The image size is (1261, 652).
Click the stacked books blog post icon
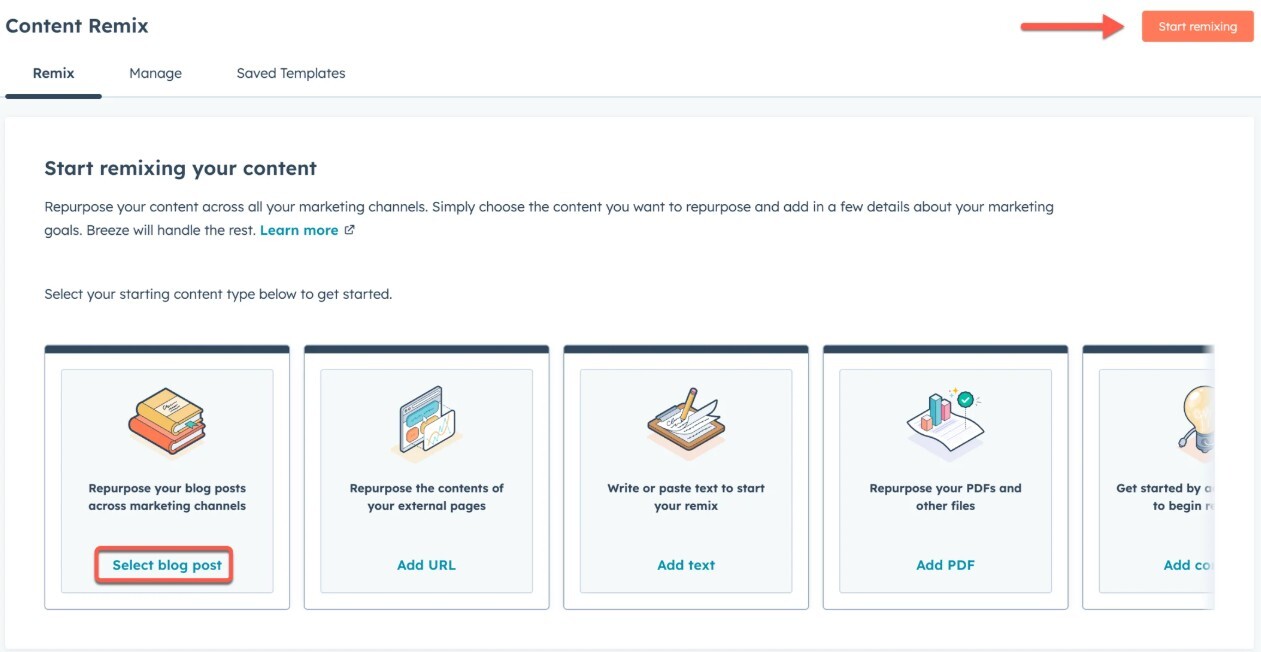(167, 421)
